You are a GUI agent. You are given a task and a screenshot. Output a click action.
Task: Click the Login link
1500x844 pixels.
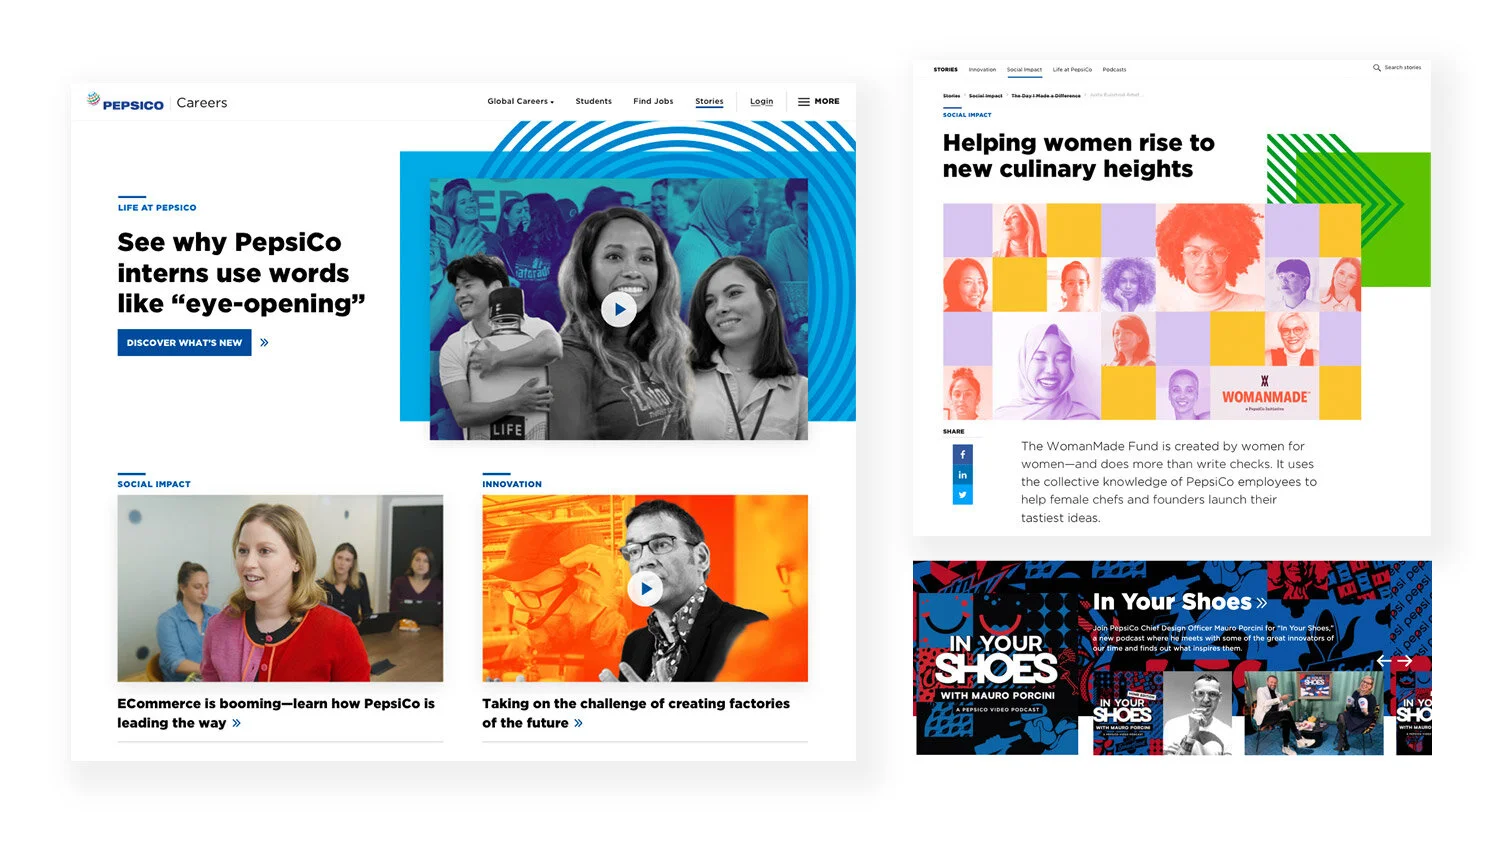(761, 101)
